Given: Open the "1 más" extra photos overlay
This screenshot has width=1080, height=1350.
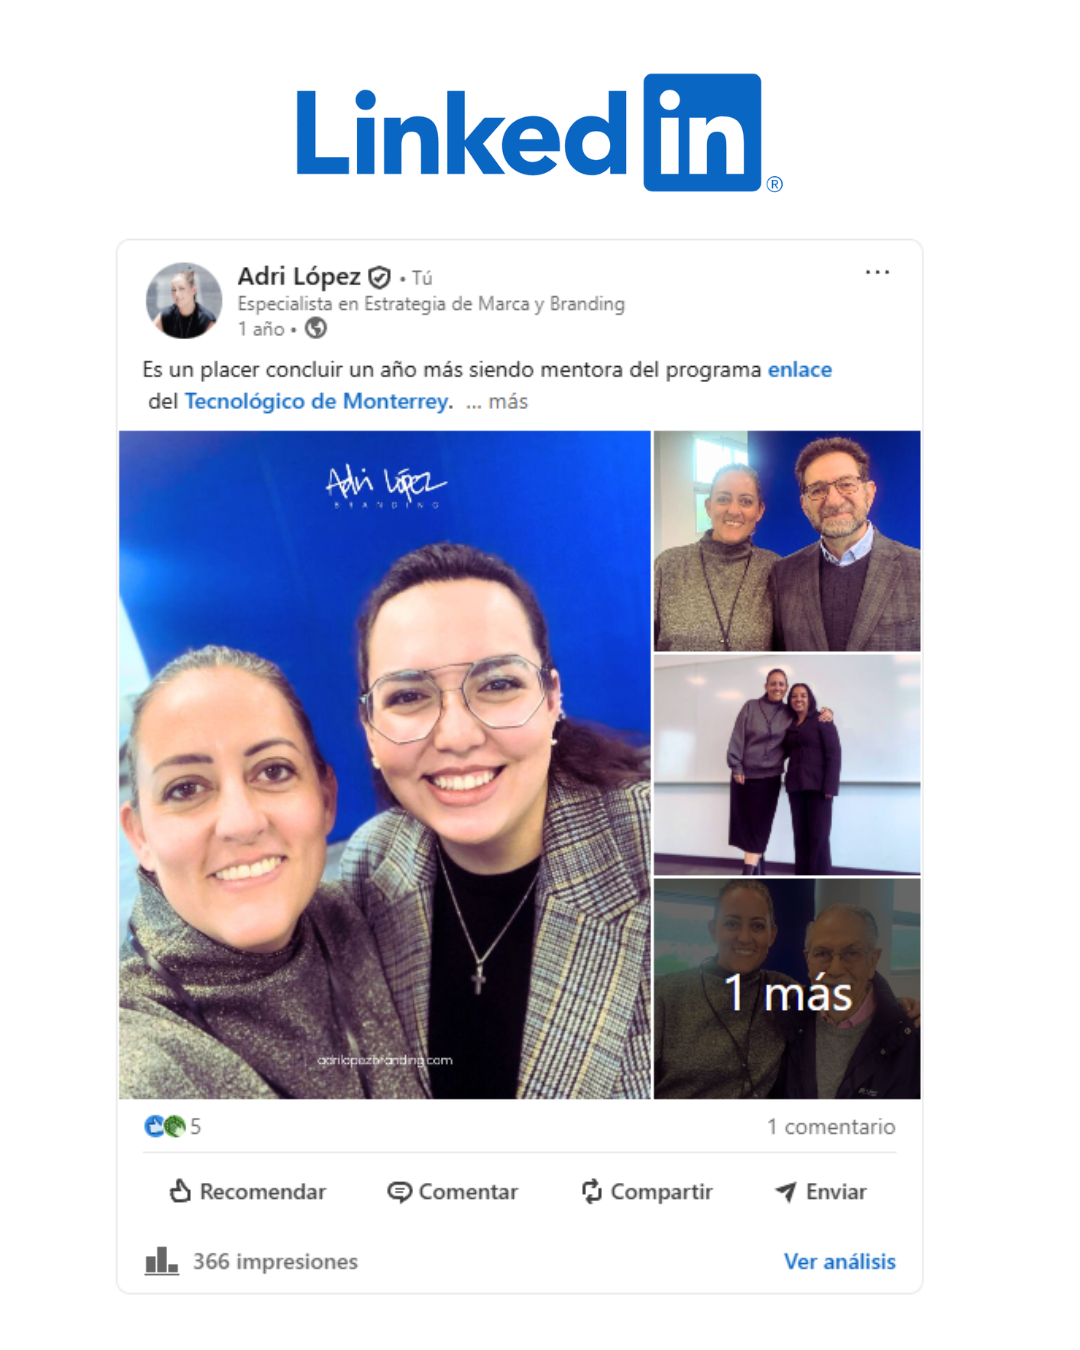Looking at the screenshot, I should click(x=787, y=989).
